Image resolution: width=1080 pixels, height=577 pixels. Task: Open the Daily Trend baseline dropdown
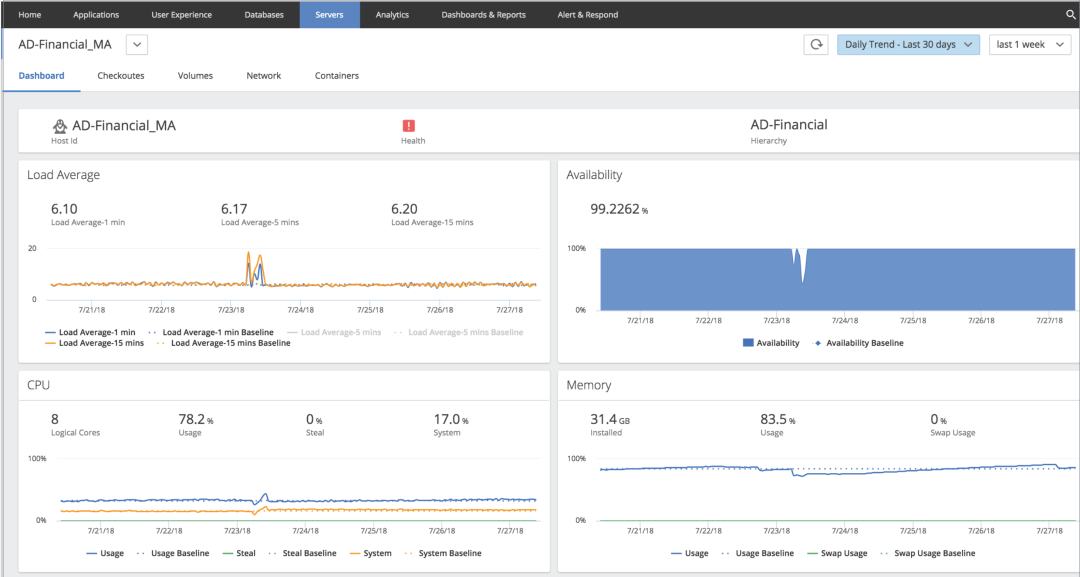pos(908,45)
